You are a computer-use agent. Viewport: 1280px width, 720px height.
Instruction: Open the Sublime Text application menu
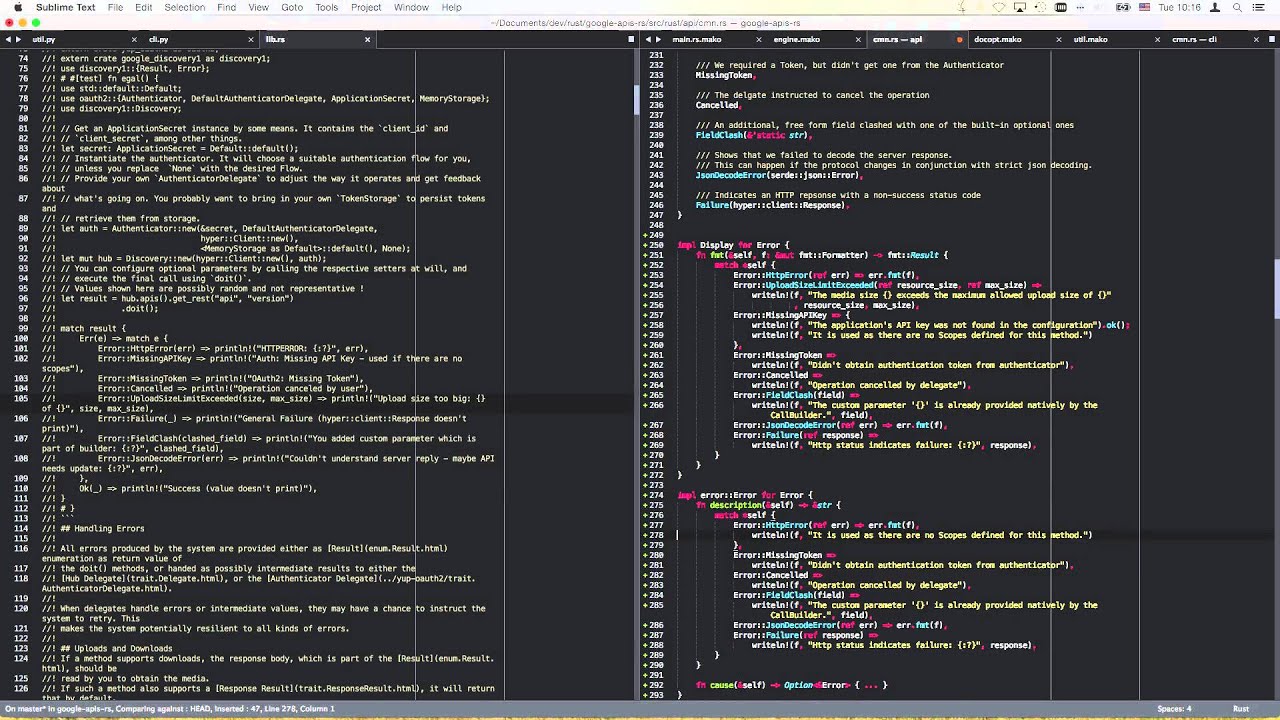tap(66, 7)
